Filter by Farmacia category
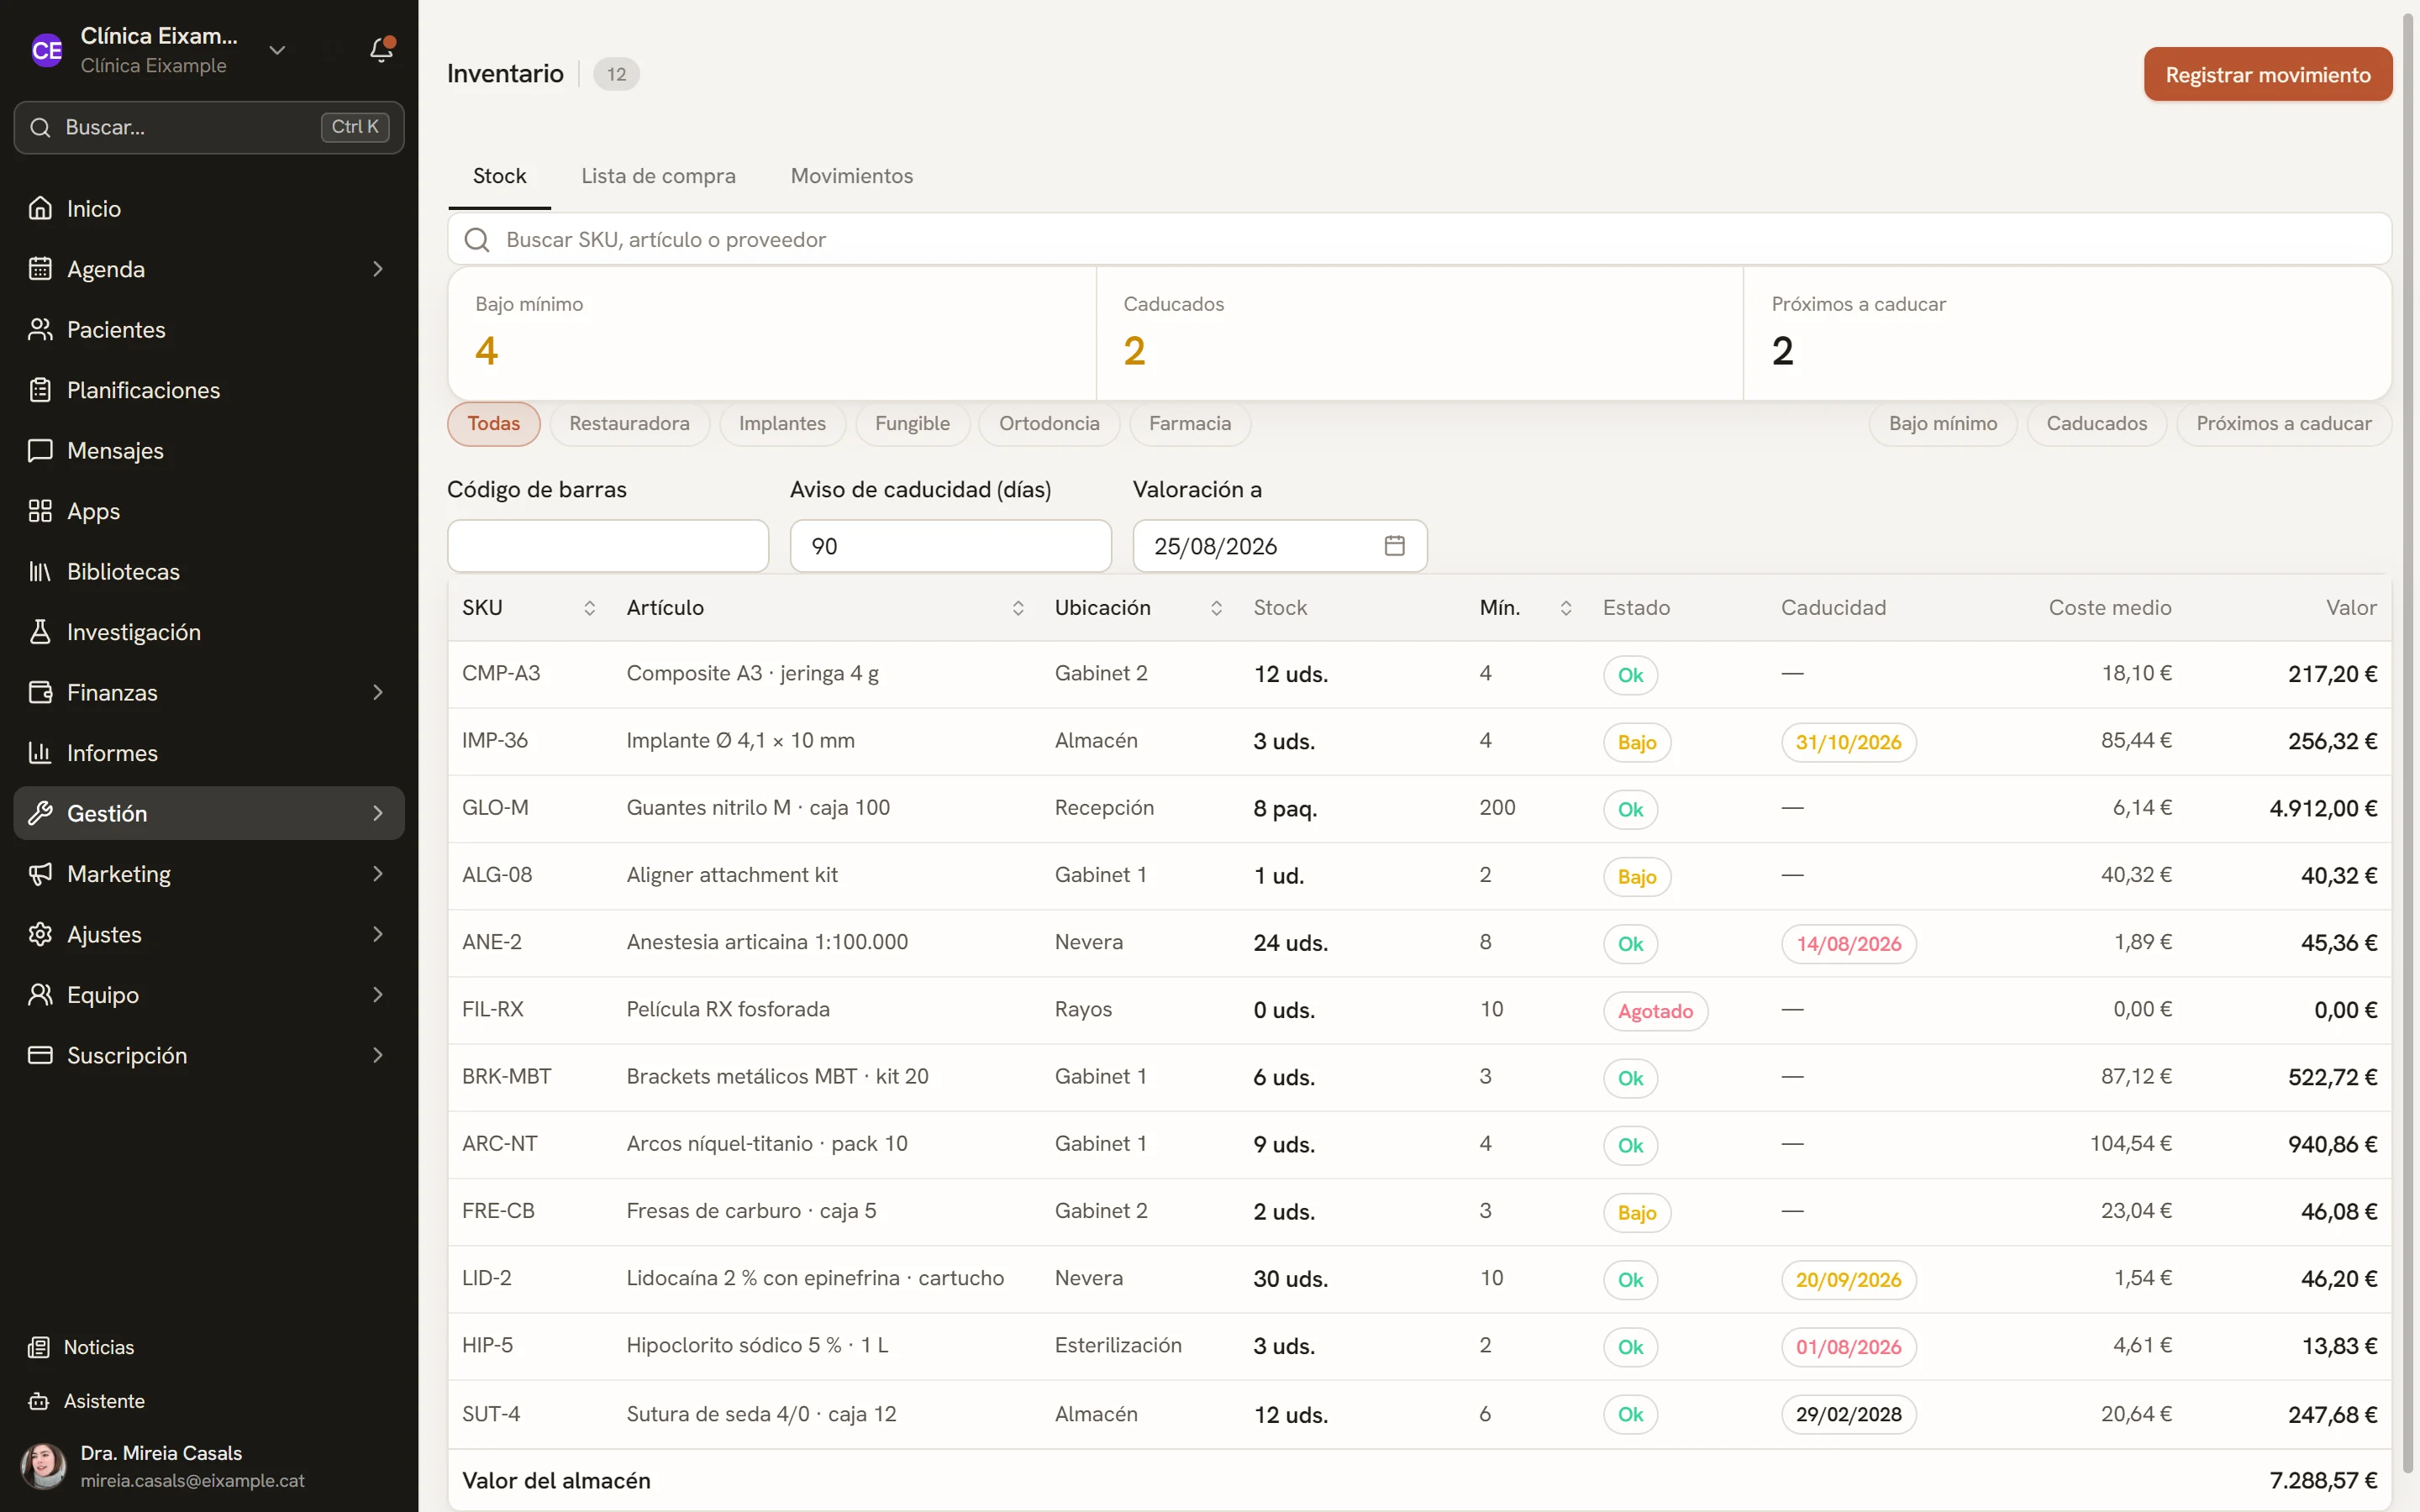This screenshot has height=1512, width=2420. point(1190,424)
